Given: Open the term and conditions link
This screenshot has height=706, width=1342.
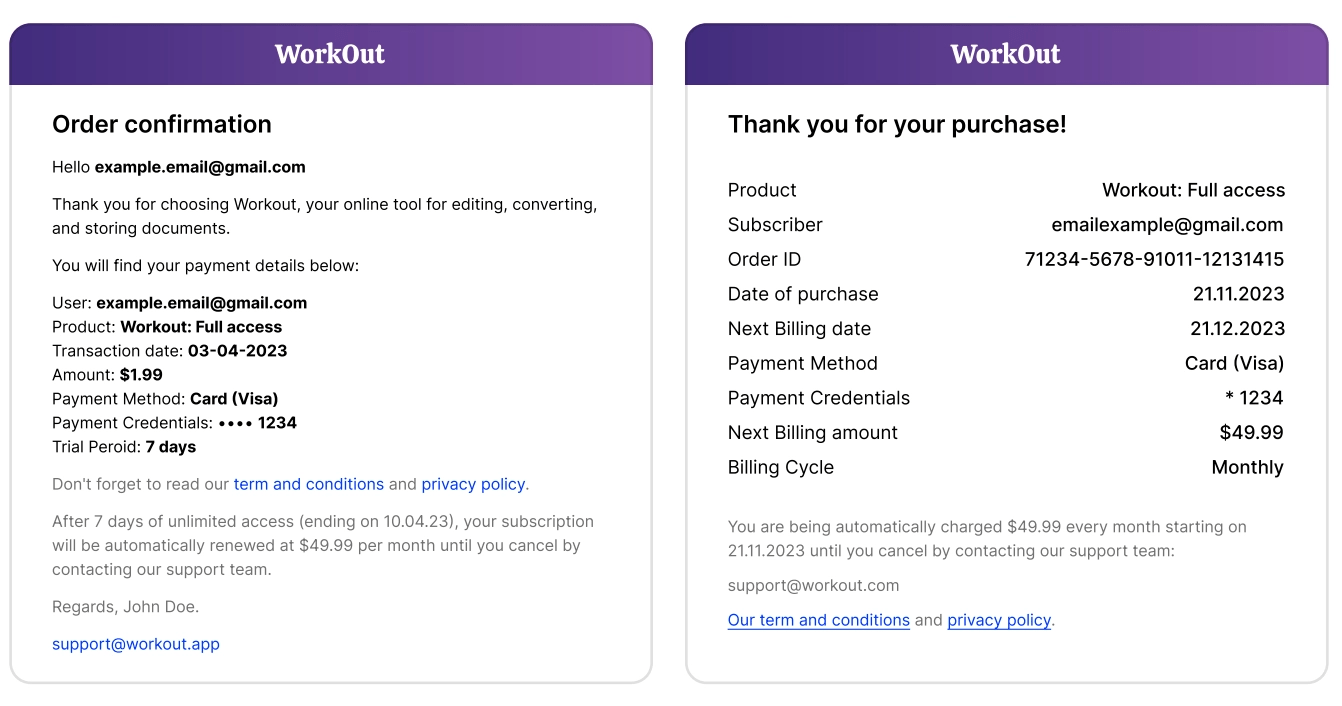Looking at the screenshot, I should coord(308,484).
